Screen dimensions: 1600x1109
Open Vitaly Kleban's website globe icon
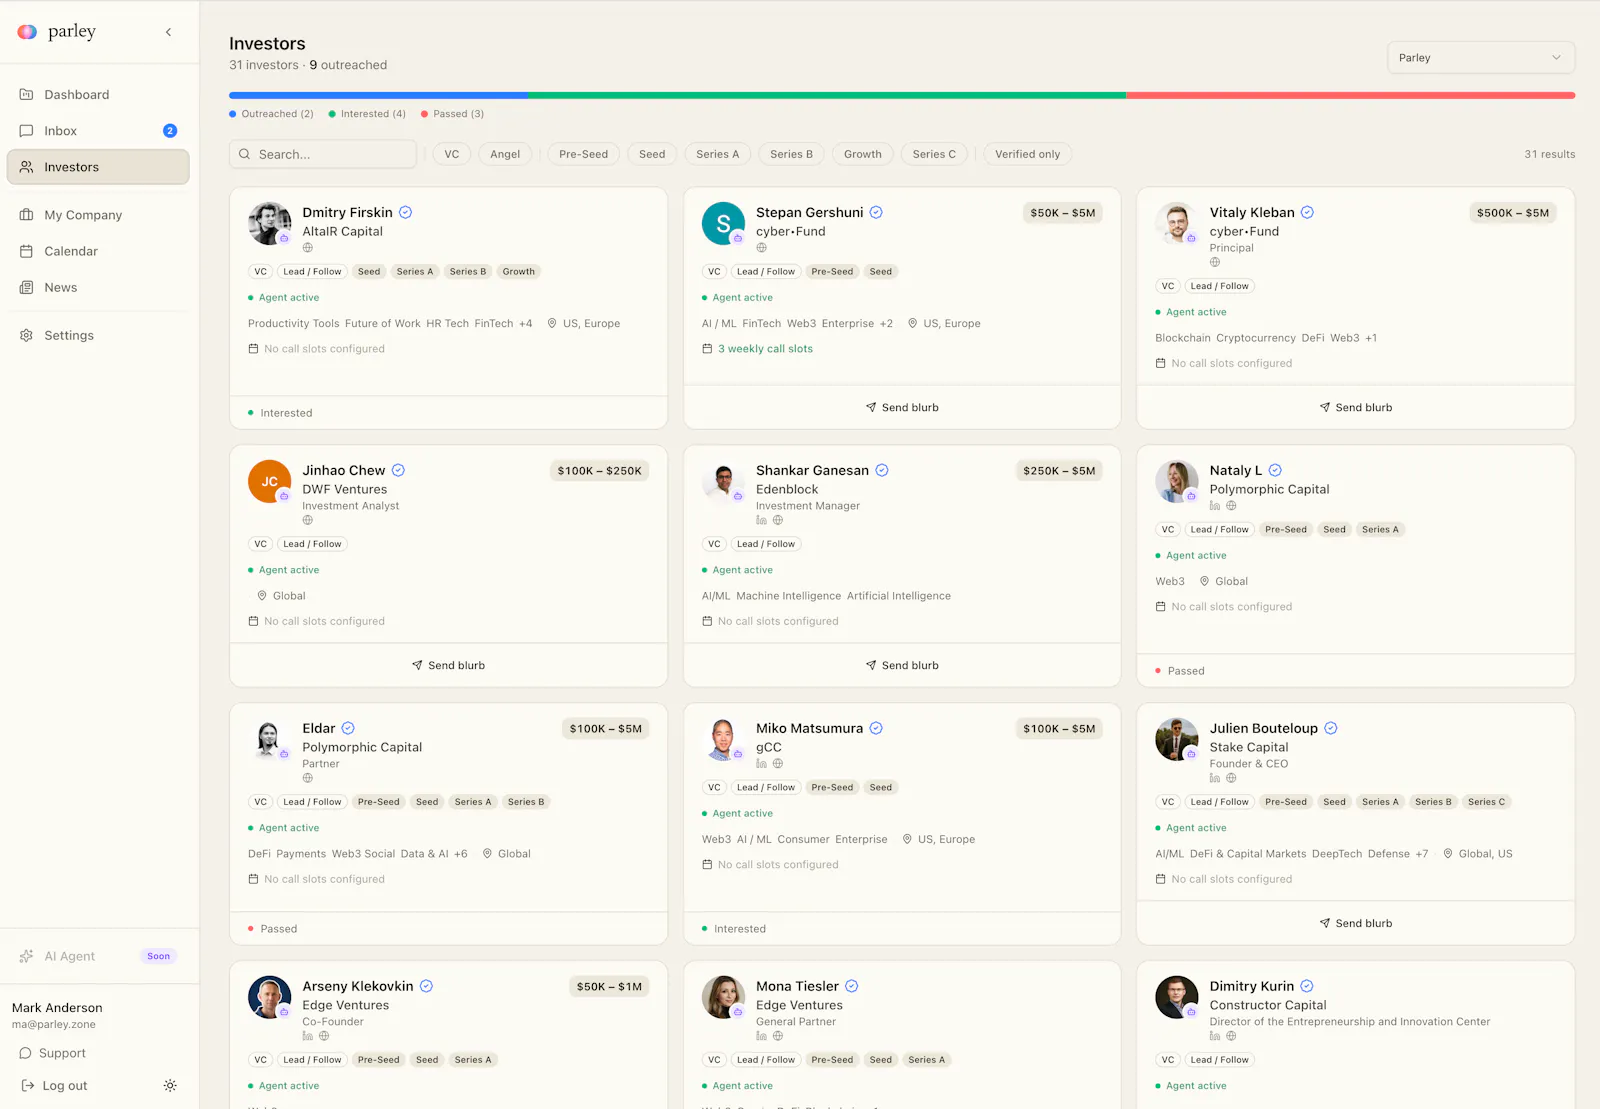coord(1215,262)
